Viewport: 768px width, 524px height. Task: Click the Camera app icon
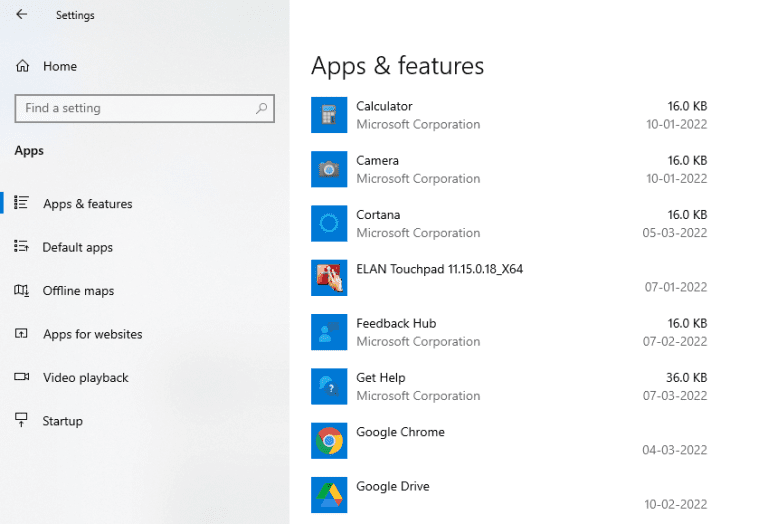coord(329,169)
